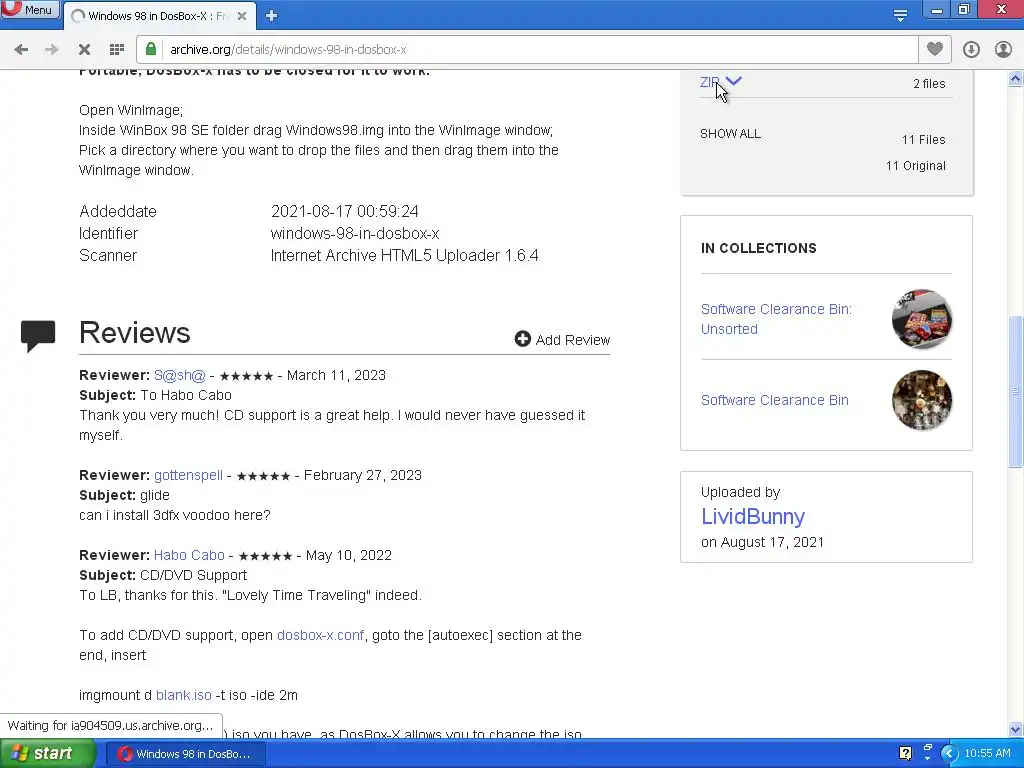Open reviewer Habo Cabo profile
This screenshot has width=1024, height=768.
[189, 556]
